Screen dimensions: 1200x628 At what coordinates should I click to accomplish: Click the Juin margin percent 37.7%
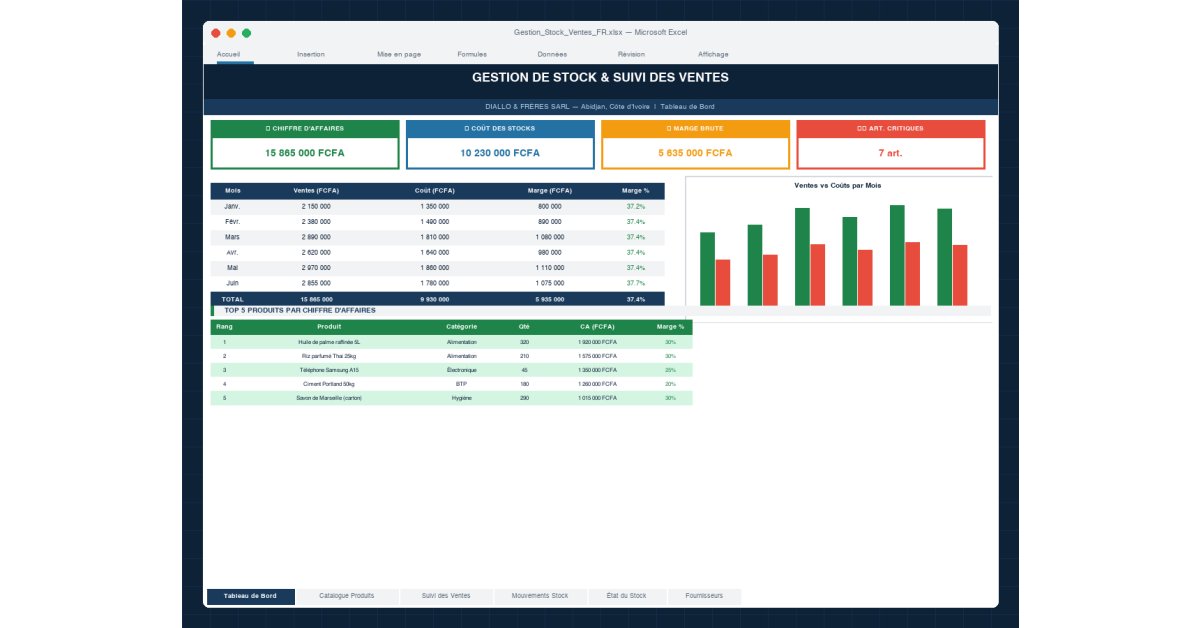coord(636,283)
